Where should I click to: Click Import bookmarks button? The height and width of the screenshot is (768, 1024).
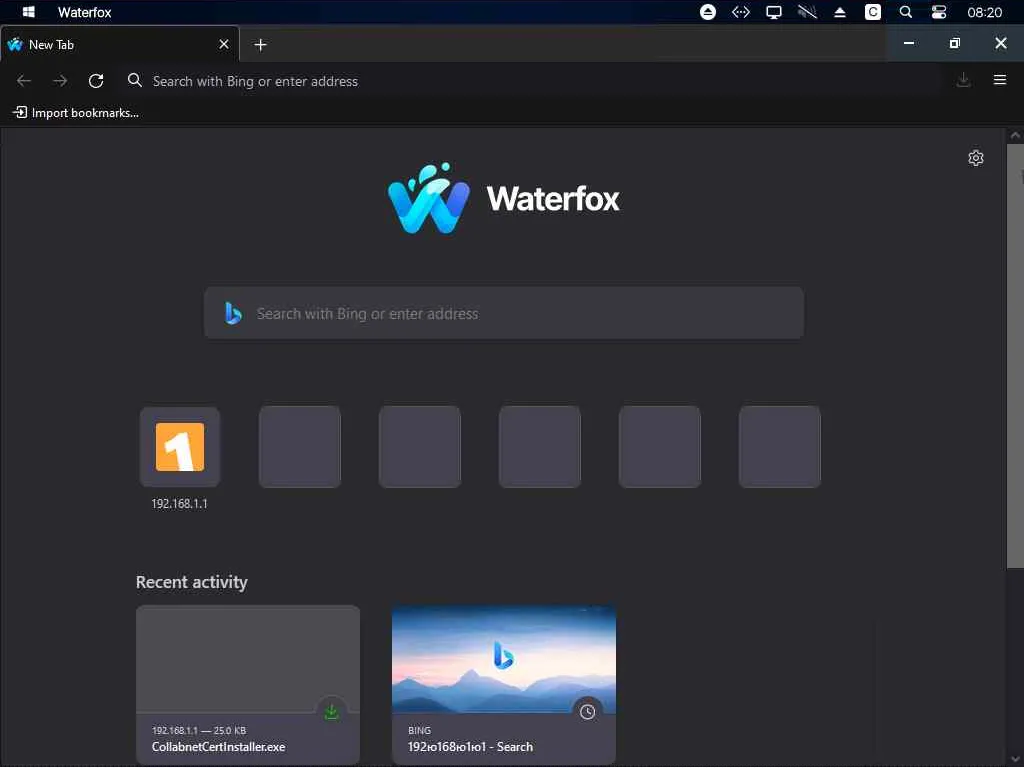tap(76, 113)
